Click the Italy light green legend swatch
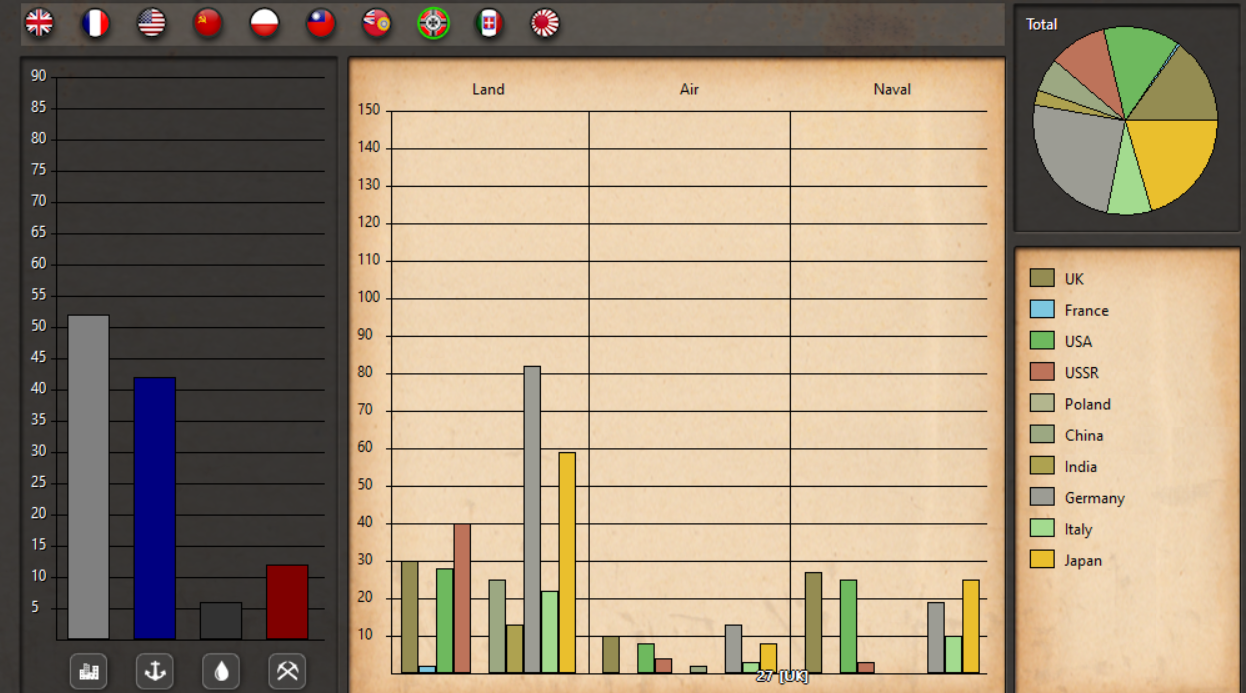Screen dimensions: 1246x693 1042,528
